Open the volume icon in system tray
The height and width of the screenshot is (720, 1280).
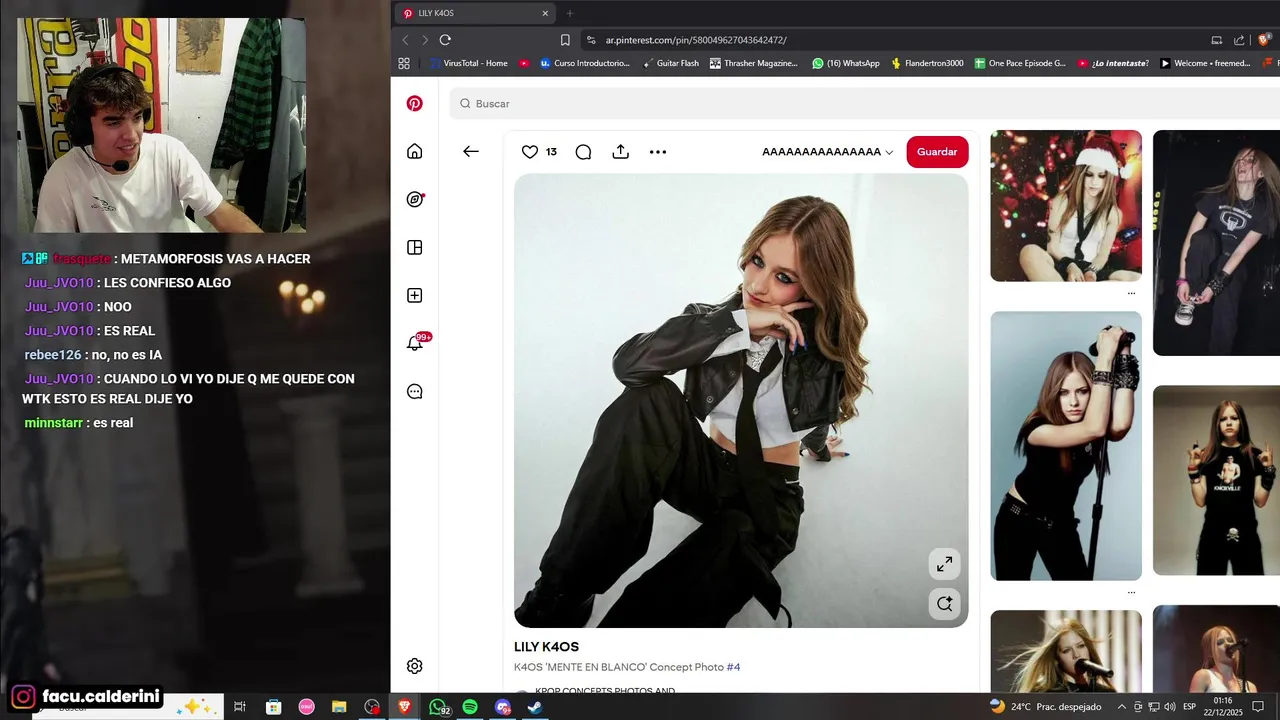(x=1170, y=707)
